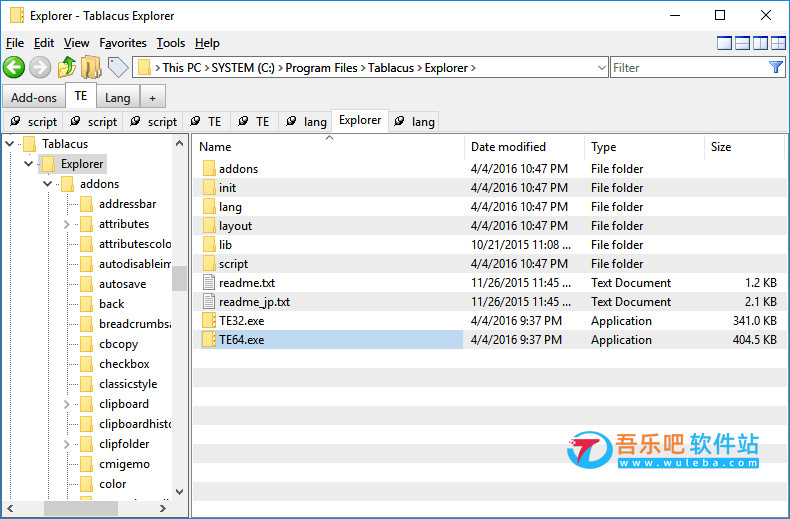The width and height of the screenshot is (790, 519).
Task: Click SYSTEM (C:) in the breadcrumb
Action: coord(243,68)
